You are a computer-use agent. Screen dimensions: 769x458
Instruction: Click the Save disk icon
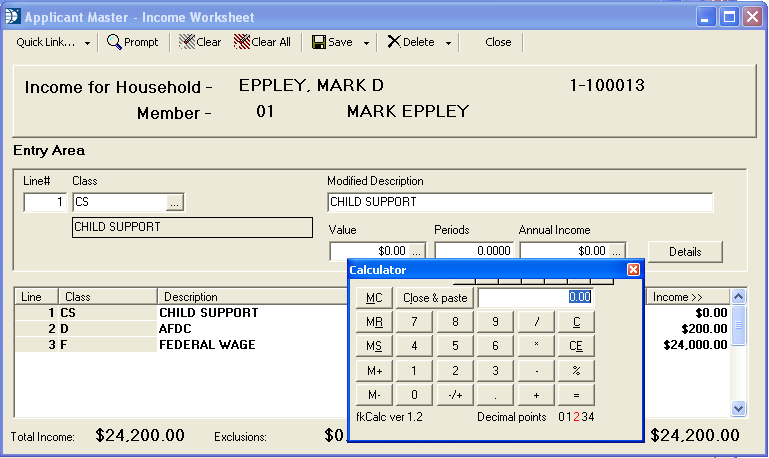[x=318, y=42]
